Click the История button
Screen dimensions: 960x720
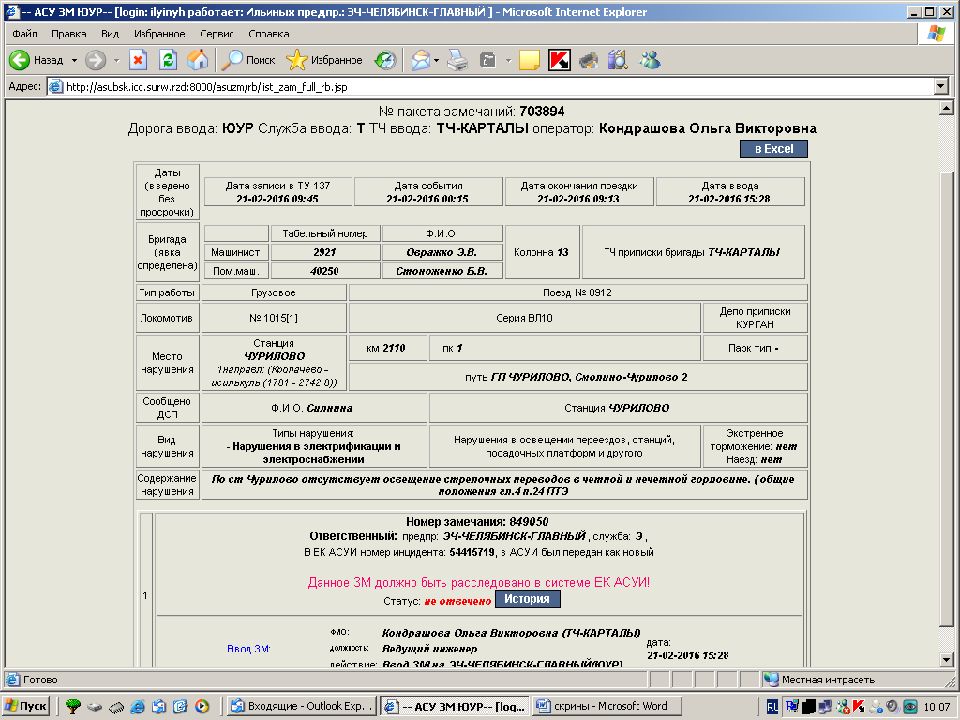click(x=527, y=599)
